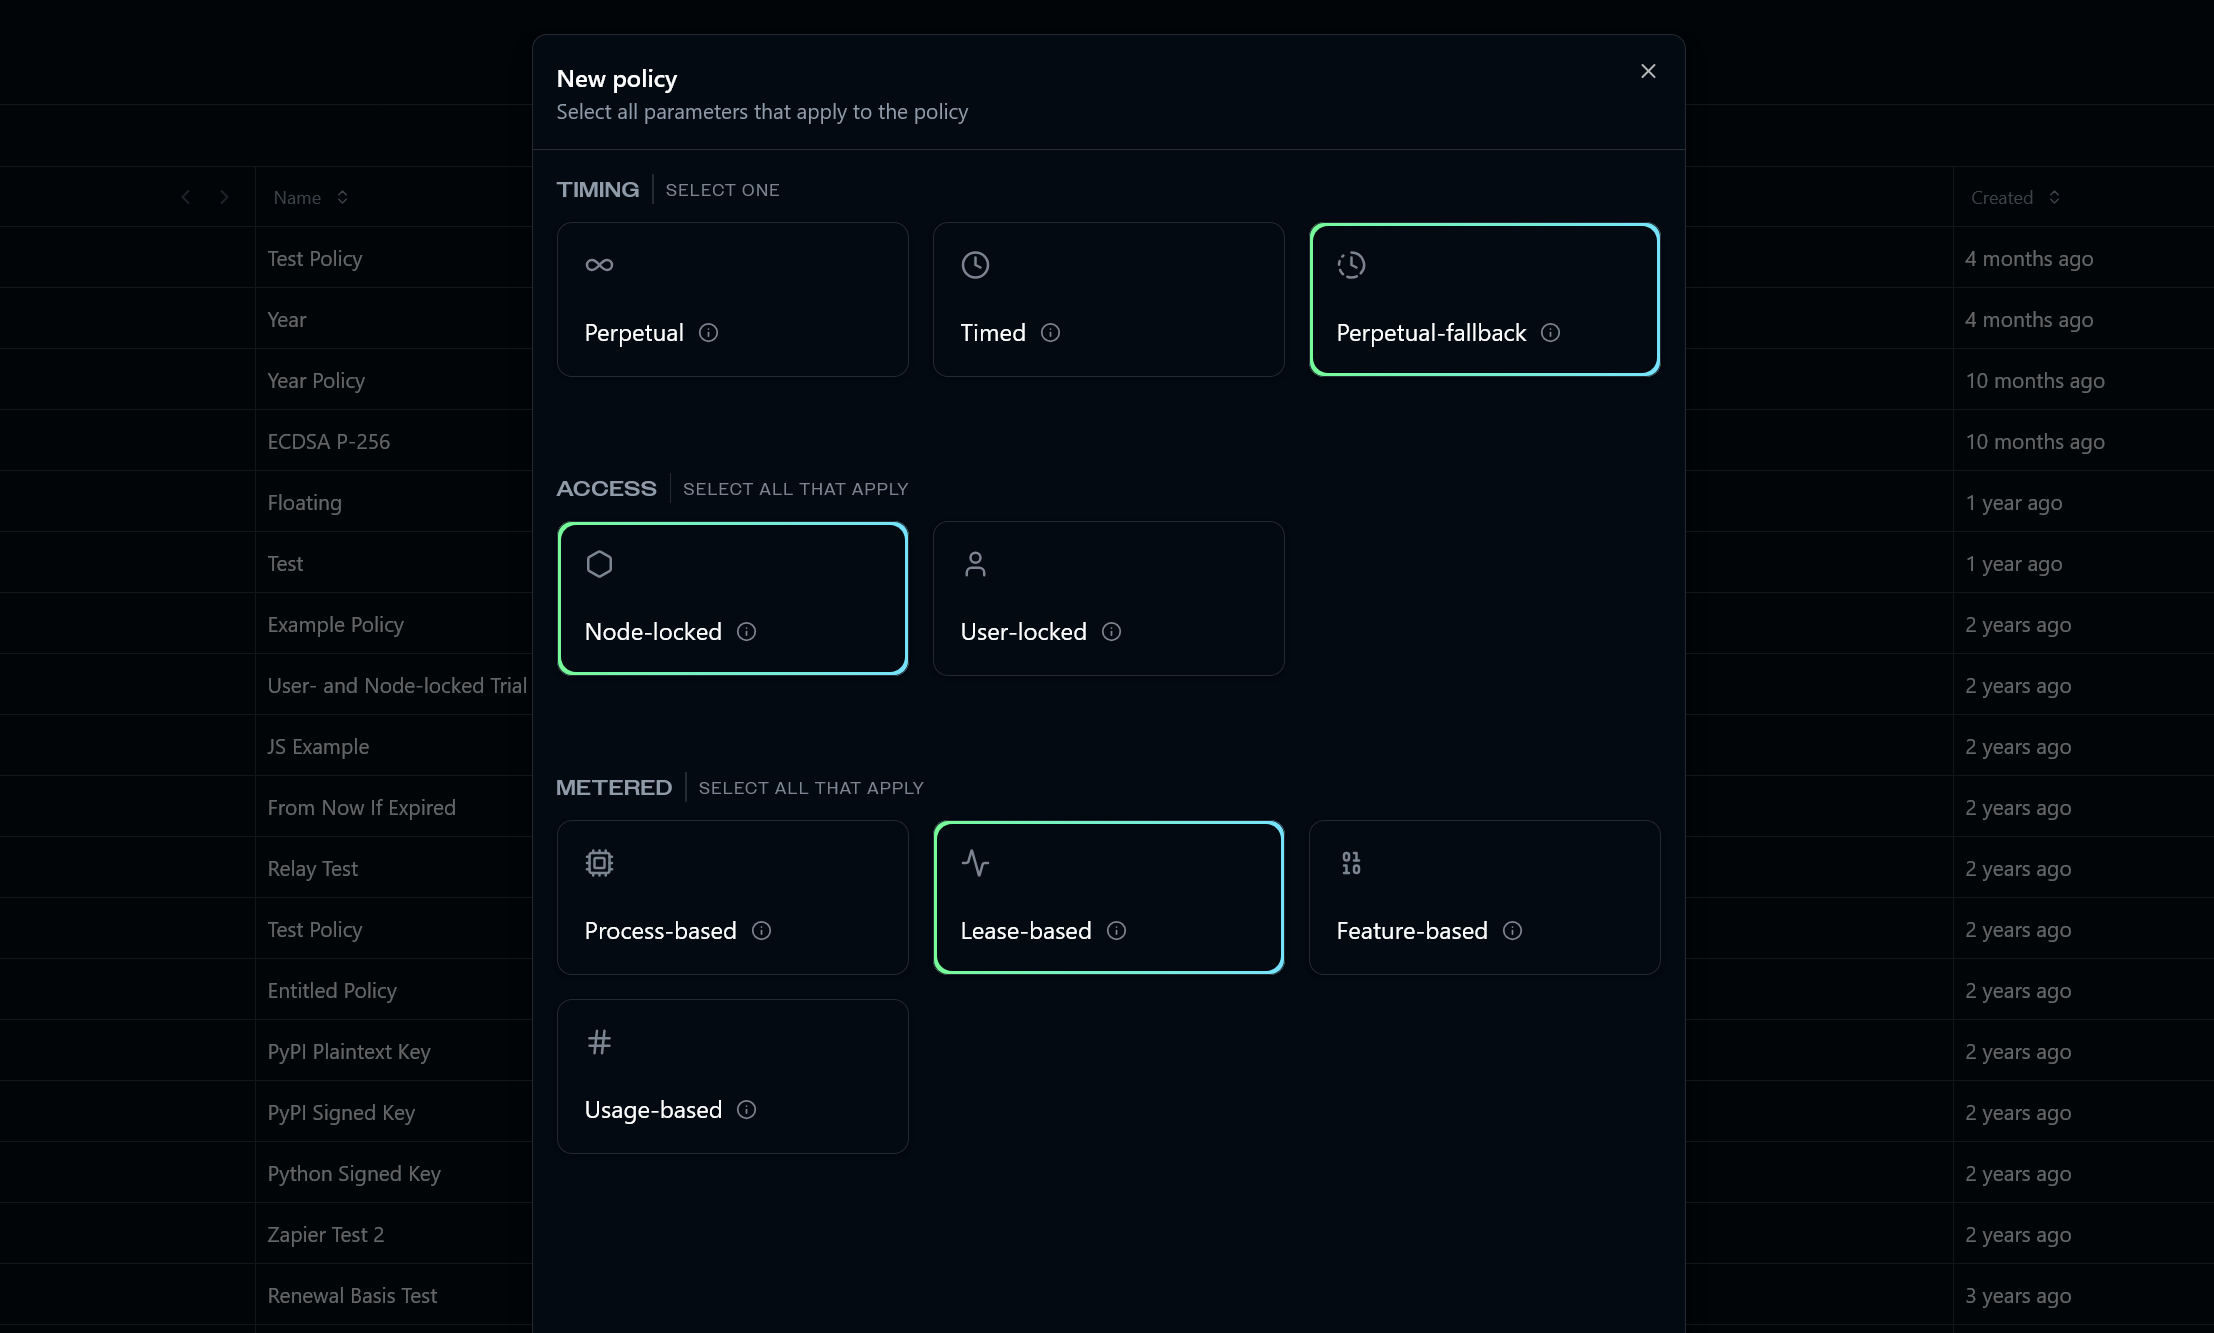Click the Perpetual infinity icon
The image size is (2214, 1333).
[599, 265]
